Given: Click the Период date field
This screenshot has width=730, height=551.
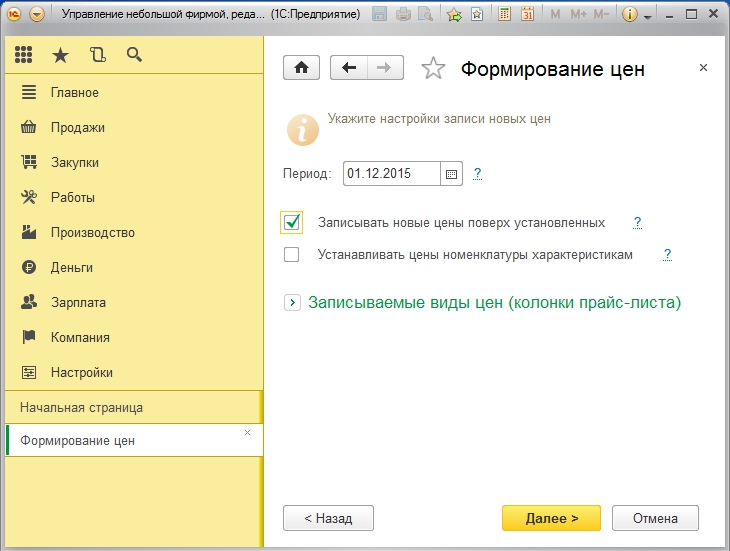Looking at the screenshot, I should coord(392,174).
